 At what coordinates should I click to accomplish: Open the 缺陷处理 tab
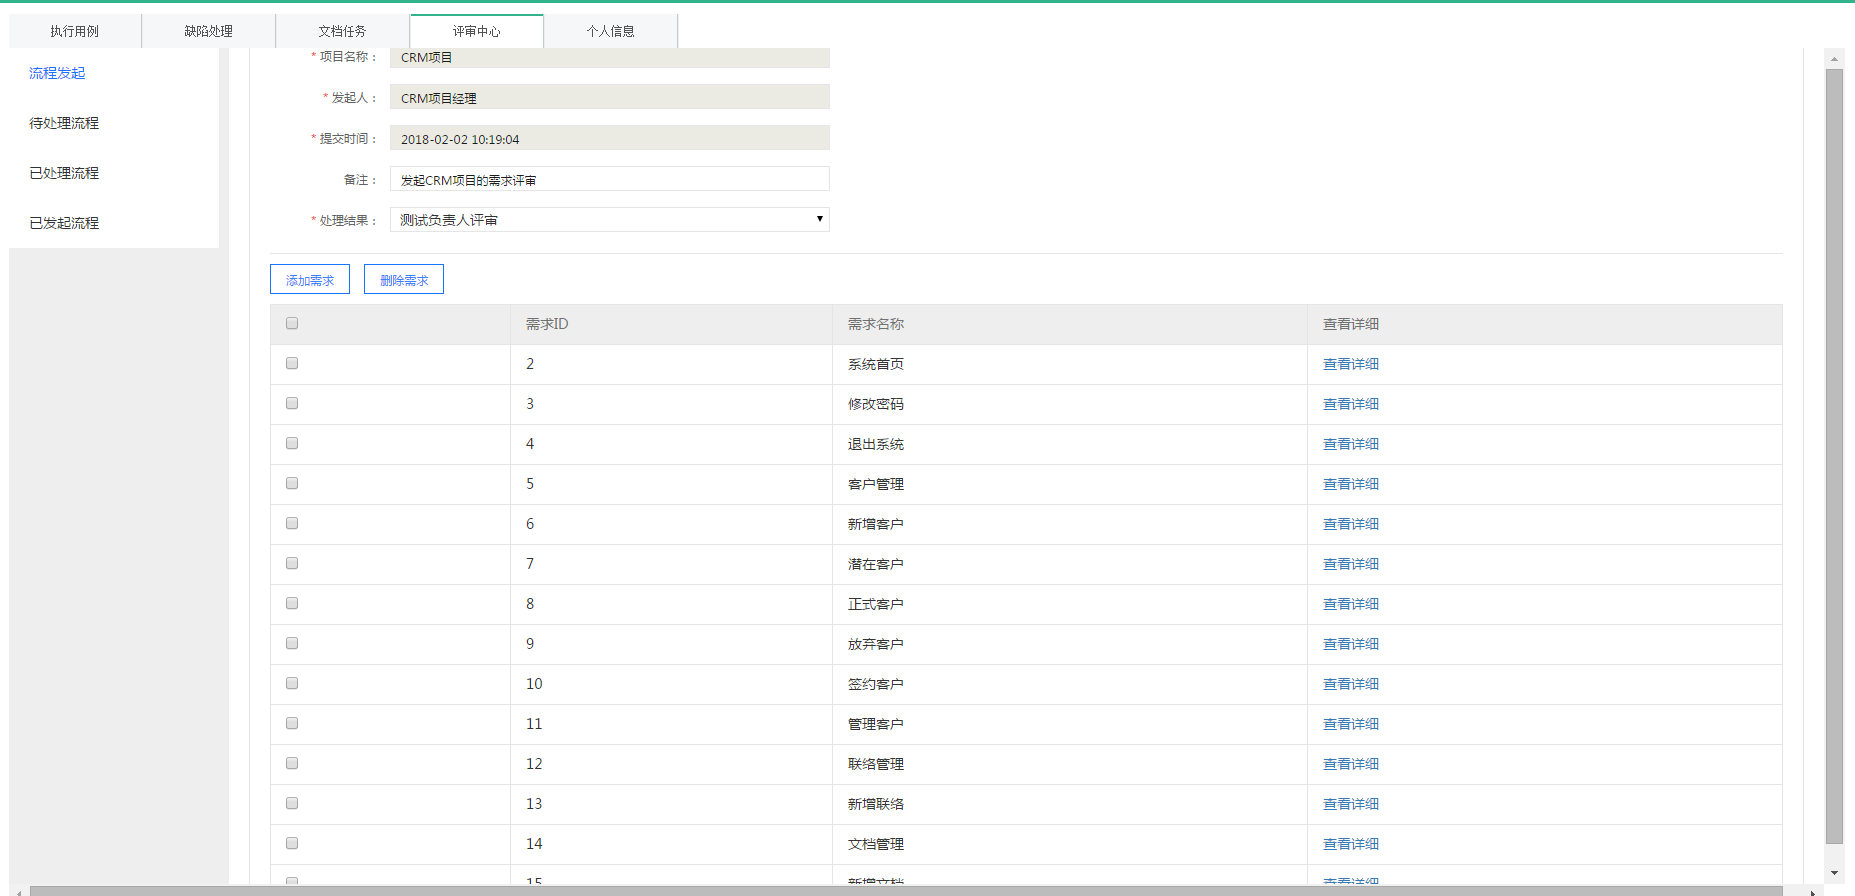pyautogui.click(x=208, y=31)
